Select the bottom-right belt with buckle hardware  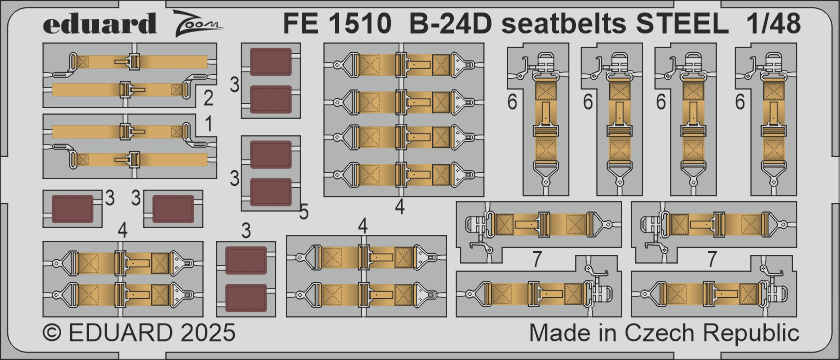pos(714,287)
